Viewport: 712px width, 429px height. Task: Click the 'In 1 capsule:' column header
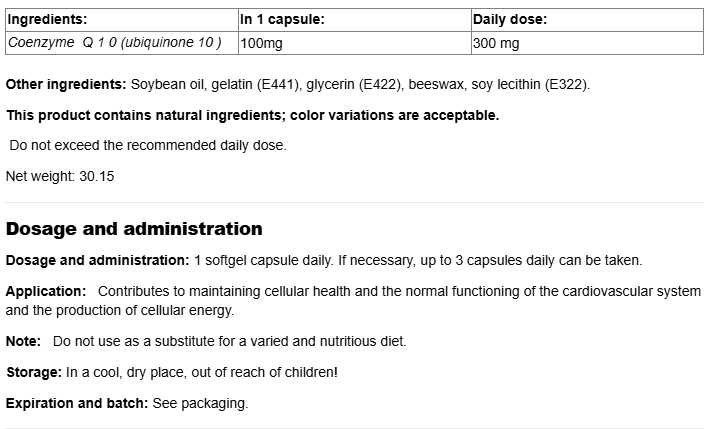282,19
